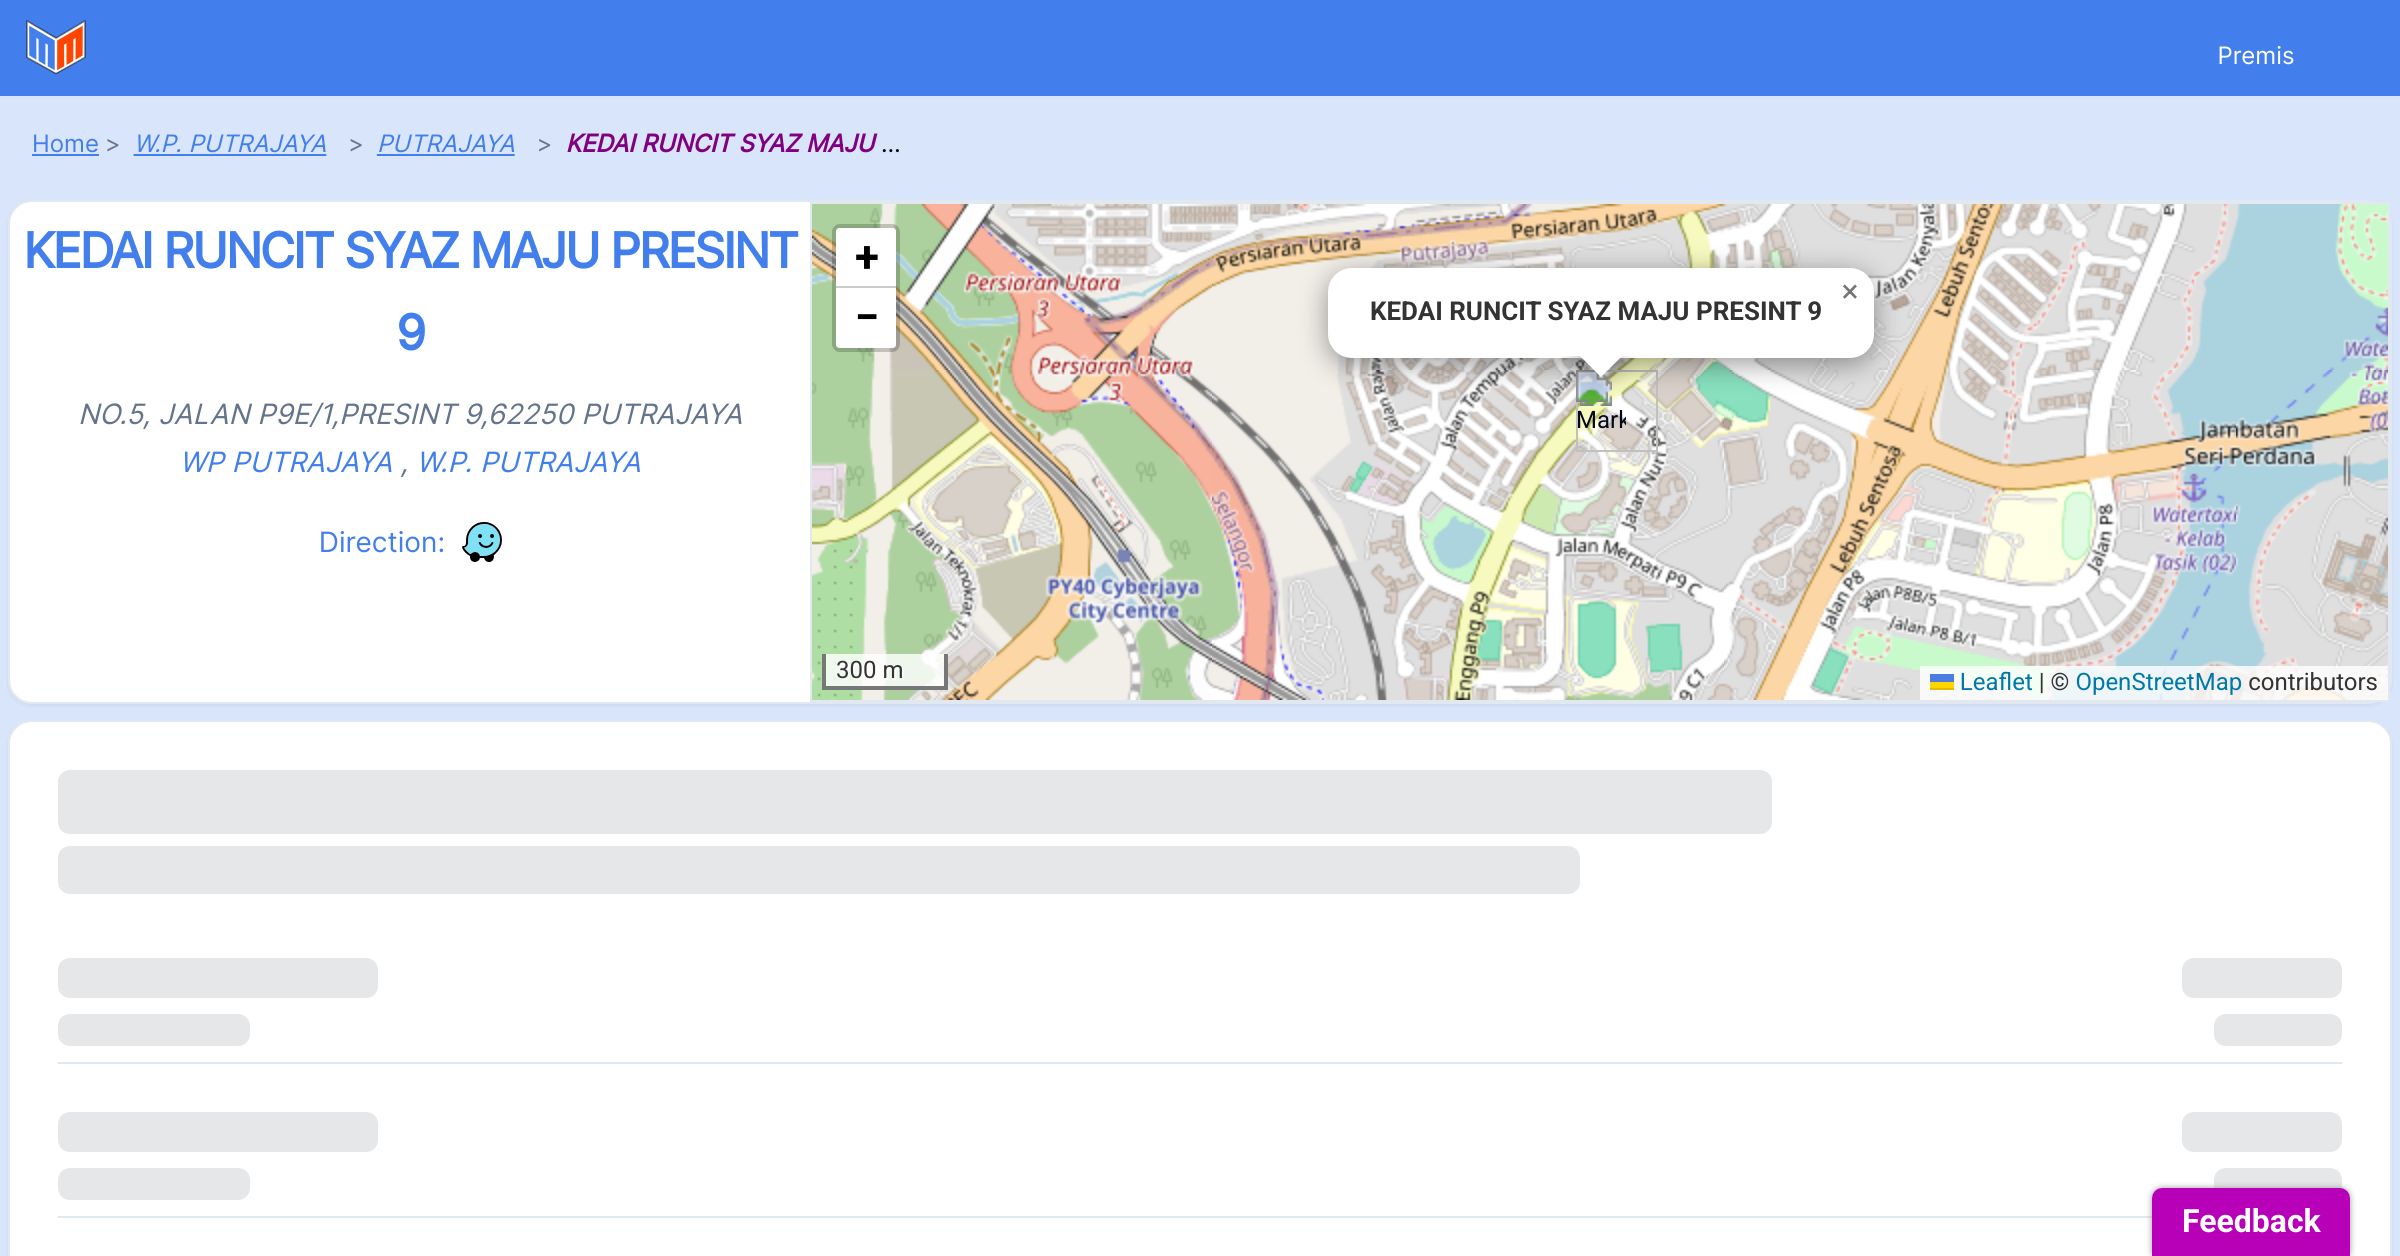Open the Premis menu item
2400x1256 pixels.
point(2255,56)
